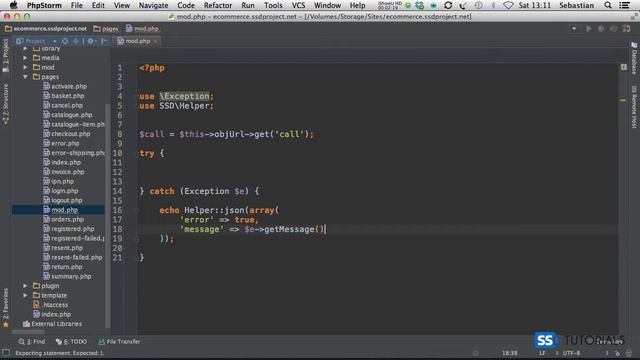Click the mod.php breadcrumb in navigation bar

142,29
